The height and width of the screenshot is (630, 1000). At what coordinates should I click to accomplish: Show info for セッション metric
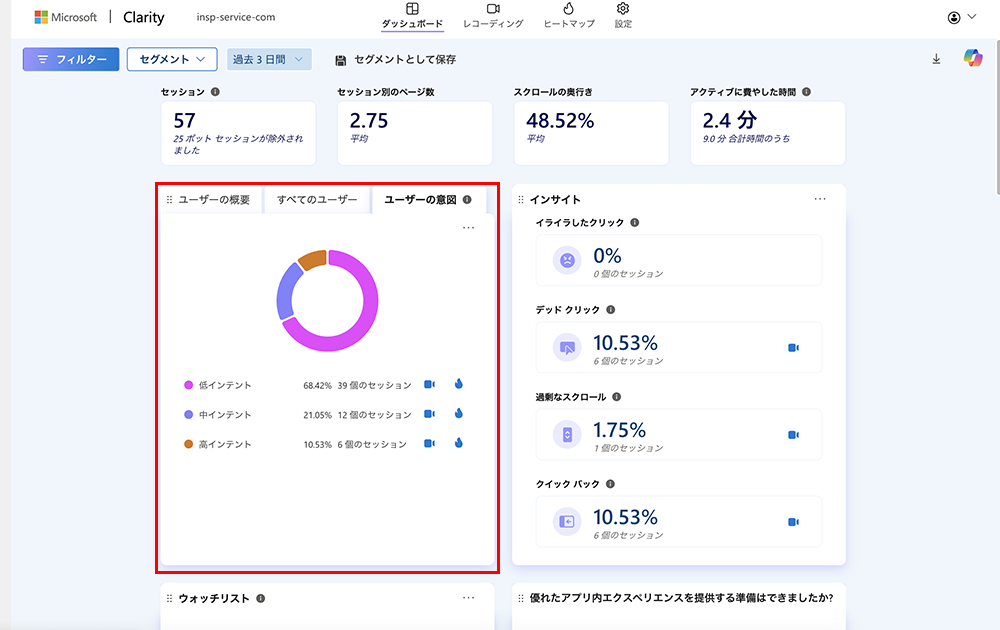coord(216,92)
